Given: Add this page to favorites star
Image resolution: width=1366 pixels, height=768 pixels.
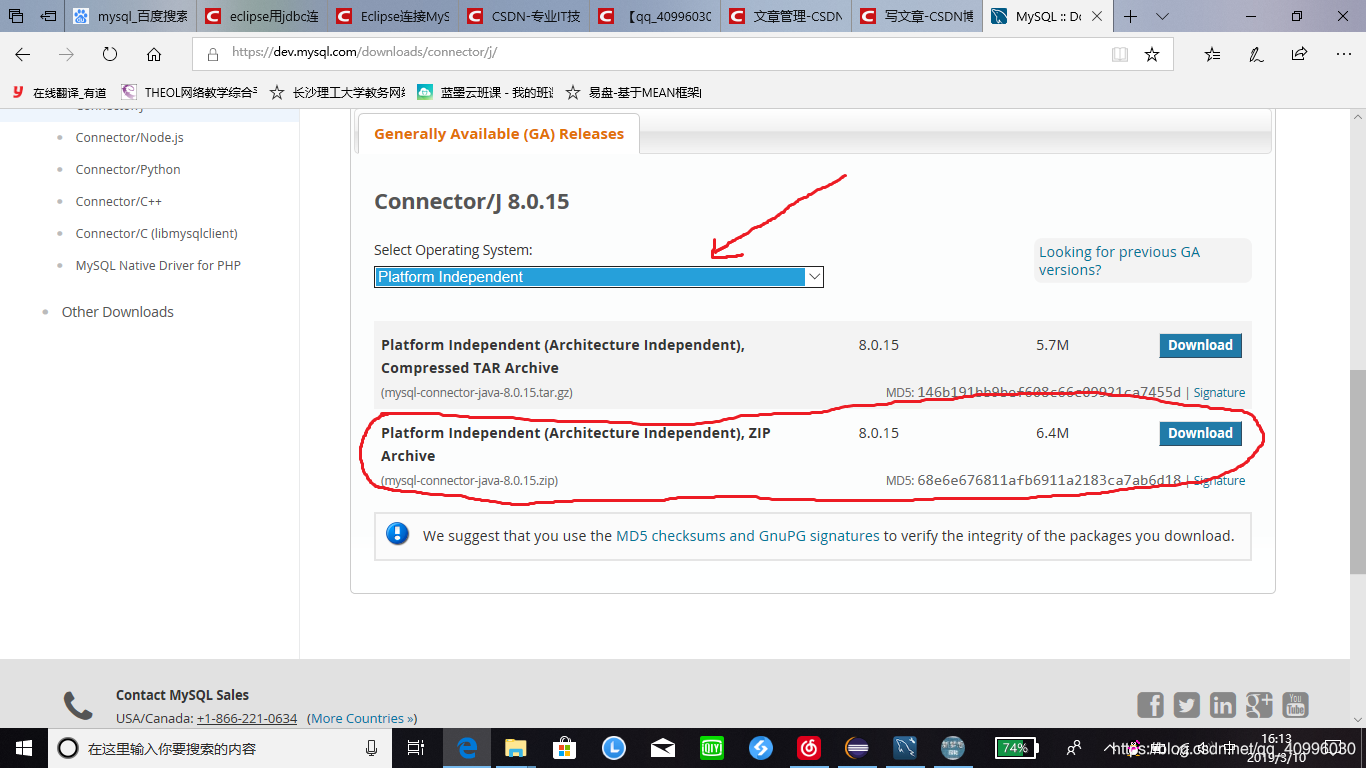Looking at the screenshot, I should point(1152,54).
